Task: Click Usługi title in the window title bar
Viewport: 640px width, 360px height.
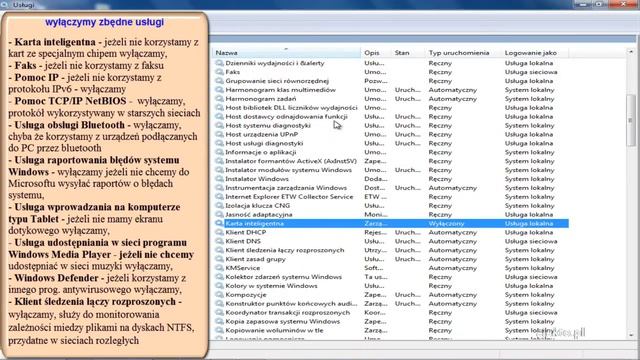Action: [23, 5]
